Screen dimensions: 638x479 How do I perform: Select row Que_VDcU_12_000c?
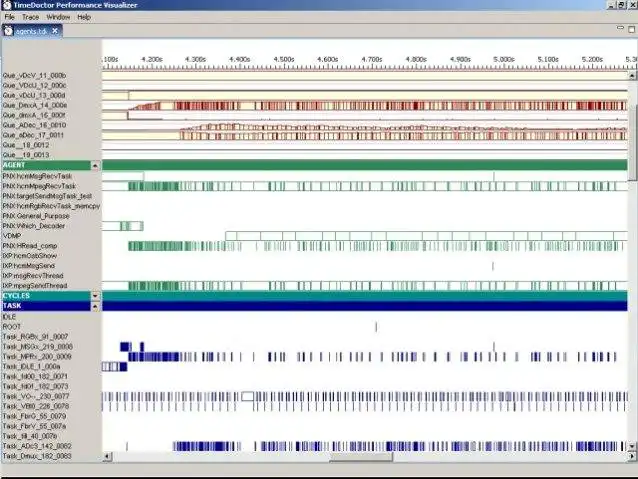tap(34, 85)
